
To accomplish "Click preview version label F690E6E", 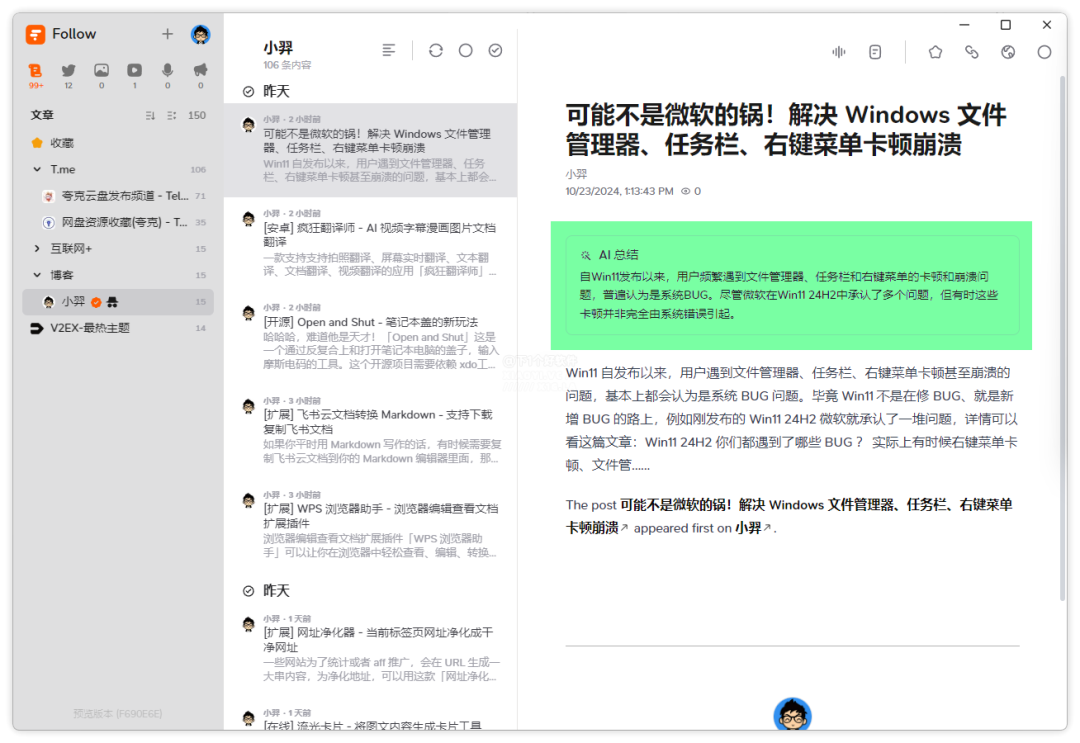I will 118,713.
